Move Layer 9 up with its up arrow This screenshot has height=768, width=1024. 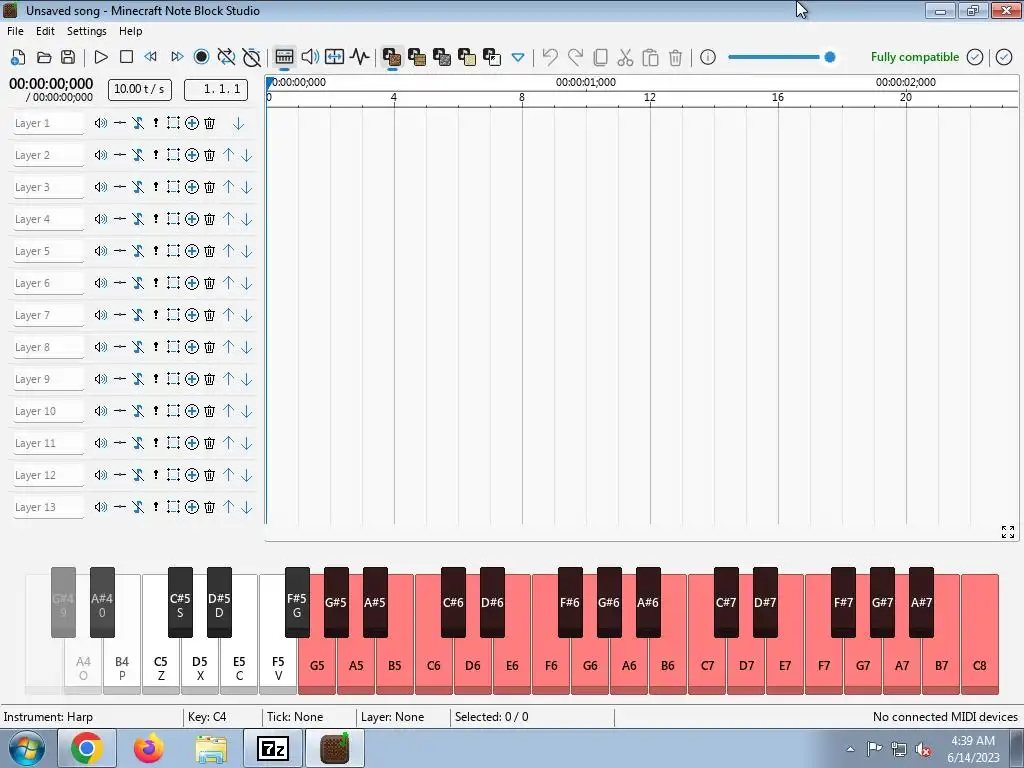[229, 379]
